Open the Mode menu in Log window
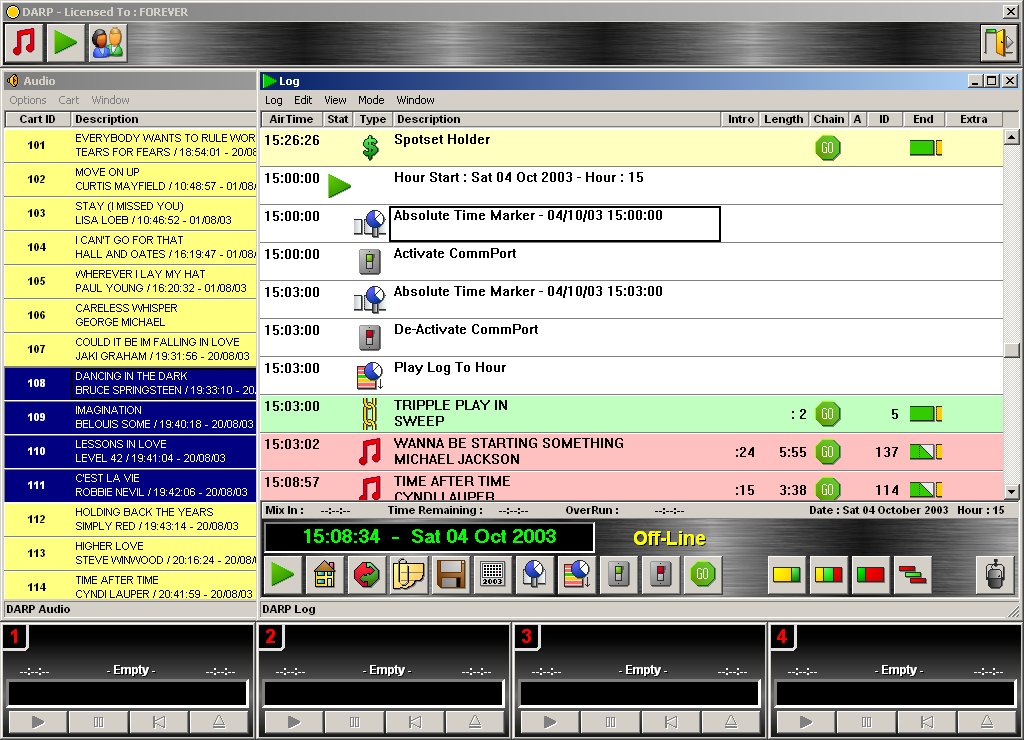The height and width of the screenshot is (740, 1024). [x=371, y=100]
